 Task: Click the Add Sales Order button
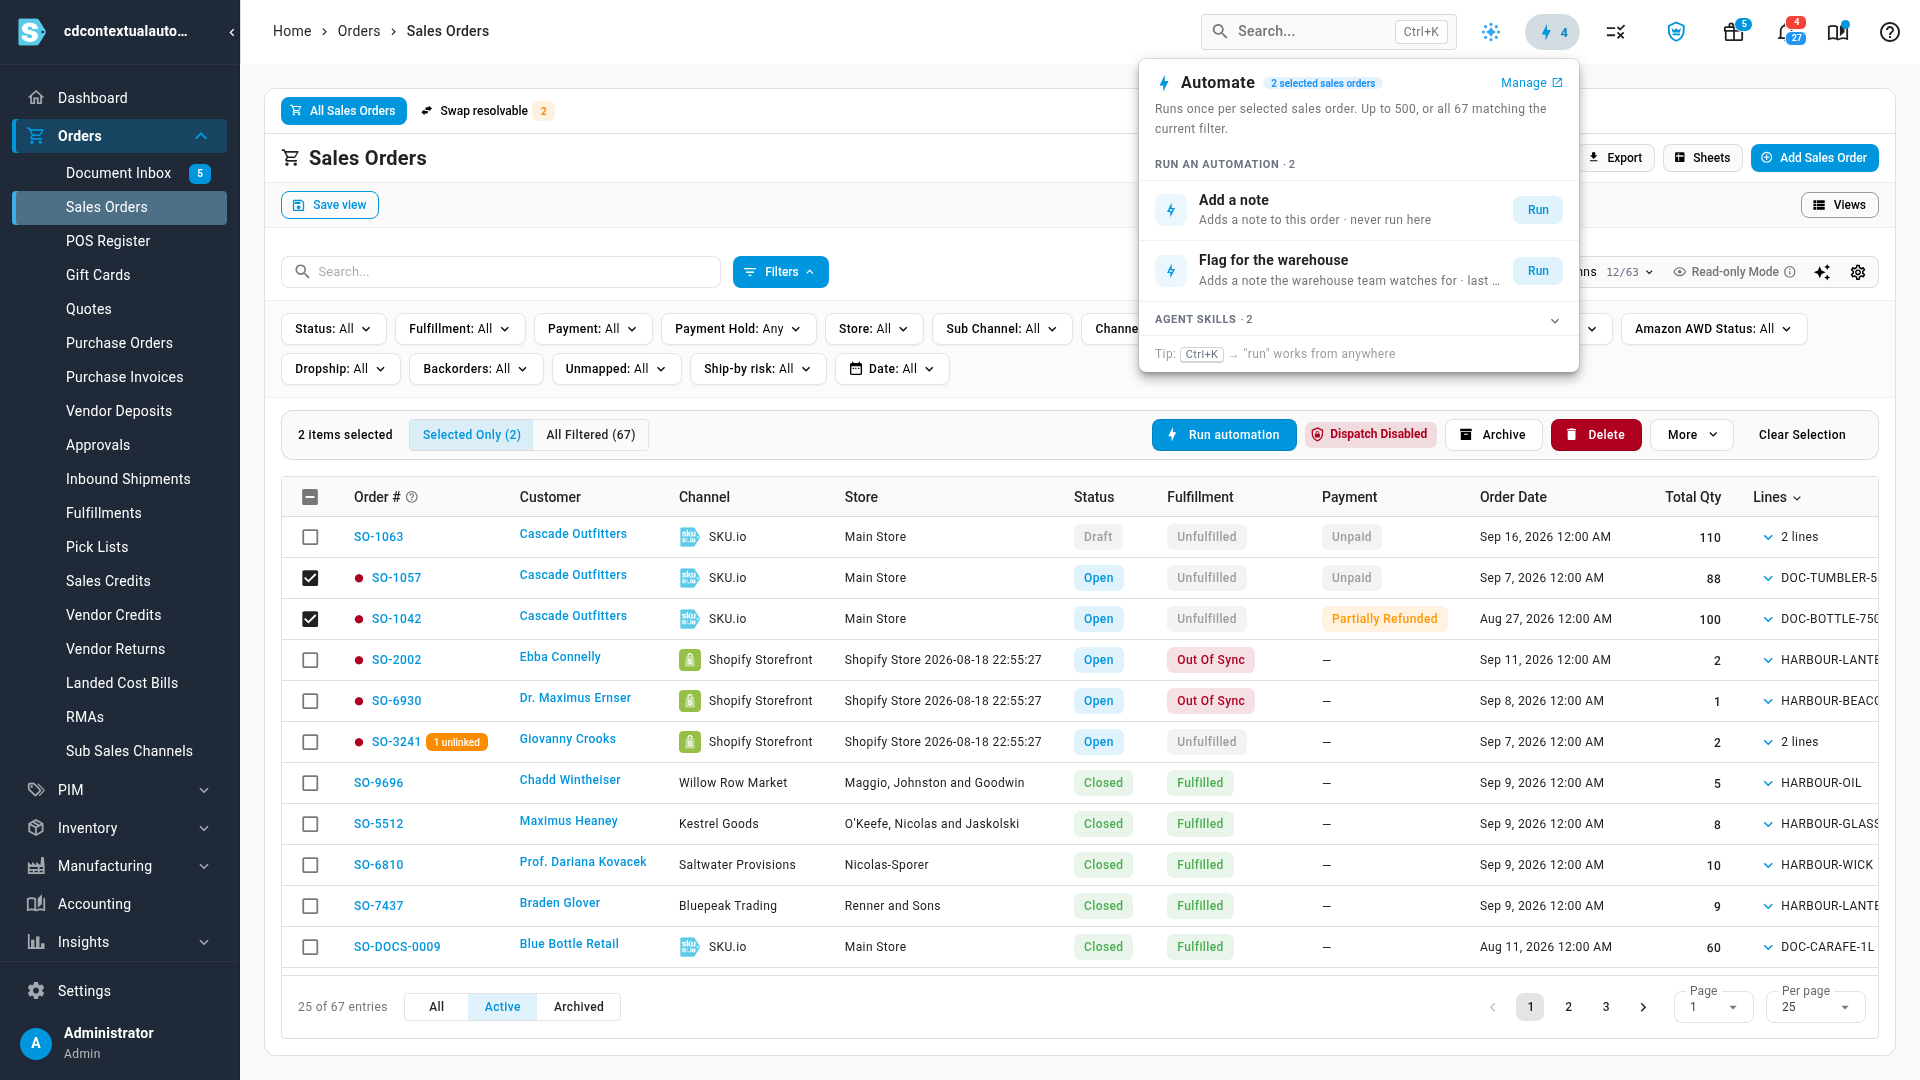[1814, 158]
